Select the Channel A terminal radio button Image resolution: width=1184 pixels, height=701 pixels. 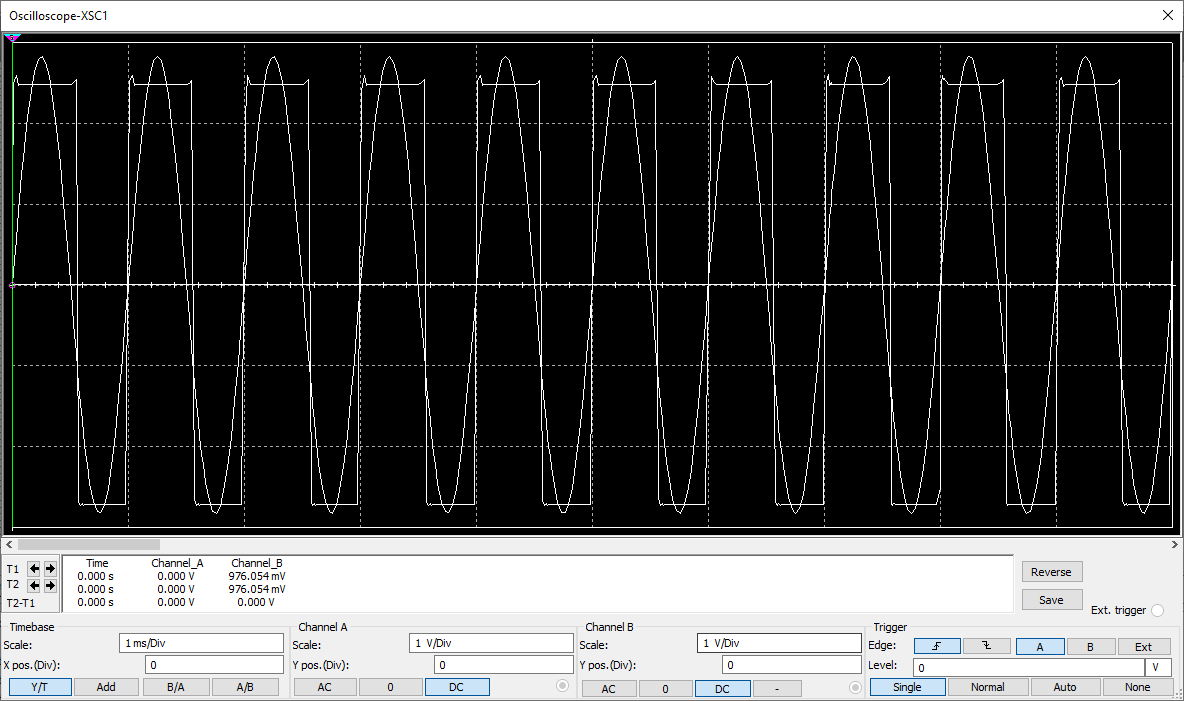point(562,686)
